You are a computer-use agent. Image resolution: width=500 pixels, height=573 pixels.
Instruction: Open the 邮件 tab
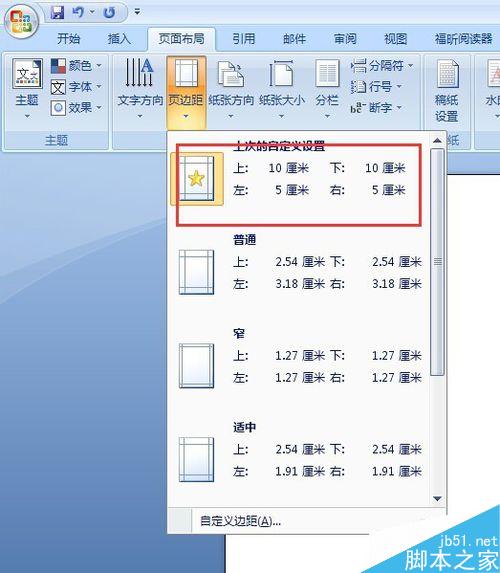click(x=294, y=39)
